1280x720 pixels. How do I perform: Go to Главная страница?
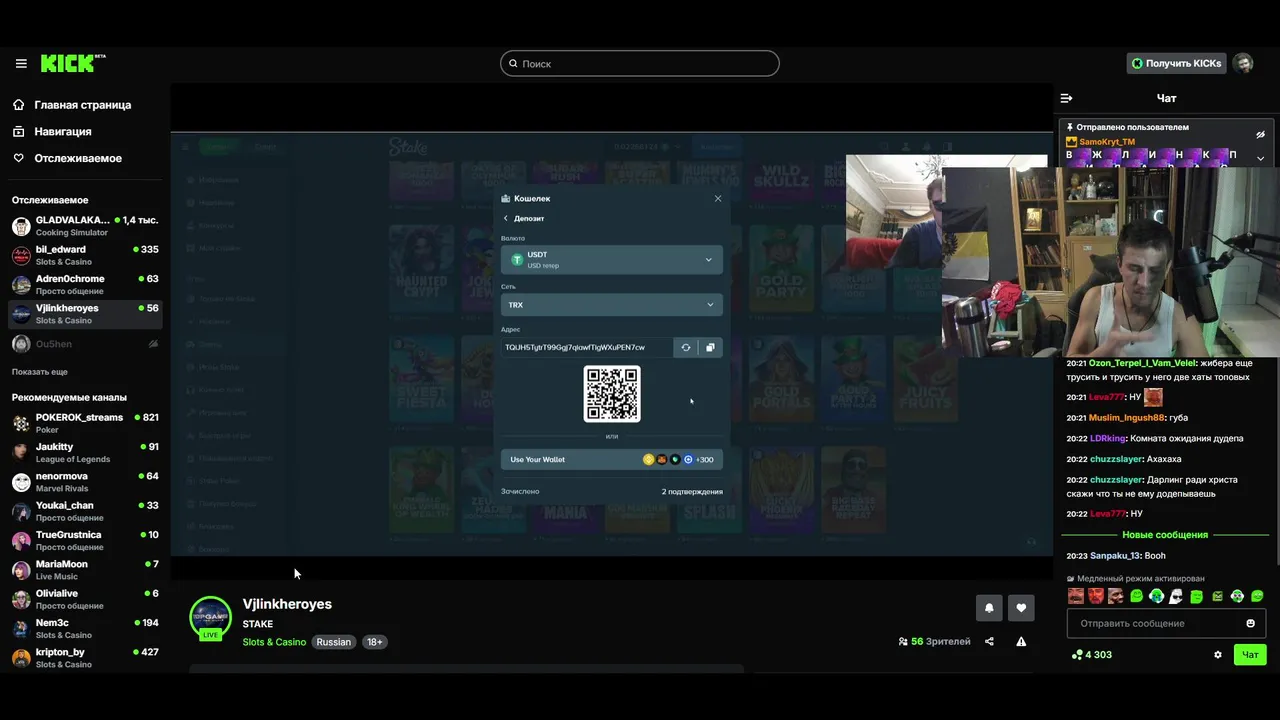click(83, 105)
